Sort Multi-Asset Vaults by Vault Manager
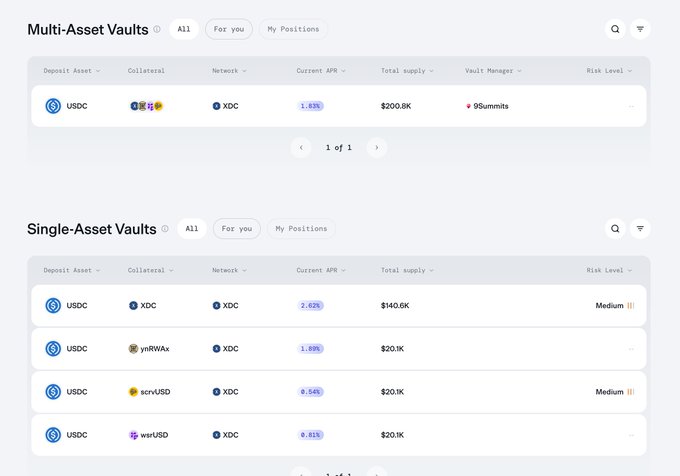The image size is (680, 476). (493, 71)
